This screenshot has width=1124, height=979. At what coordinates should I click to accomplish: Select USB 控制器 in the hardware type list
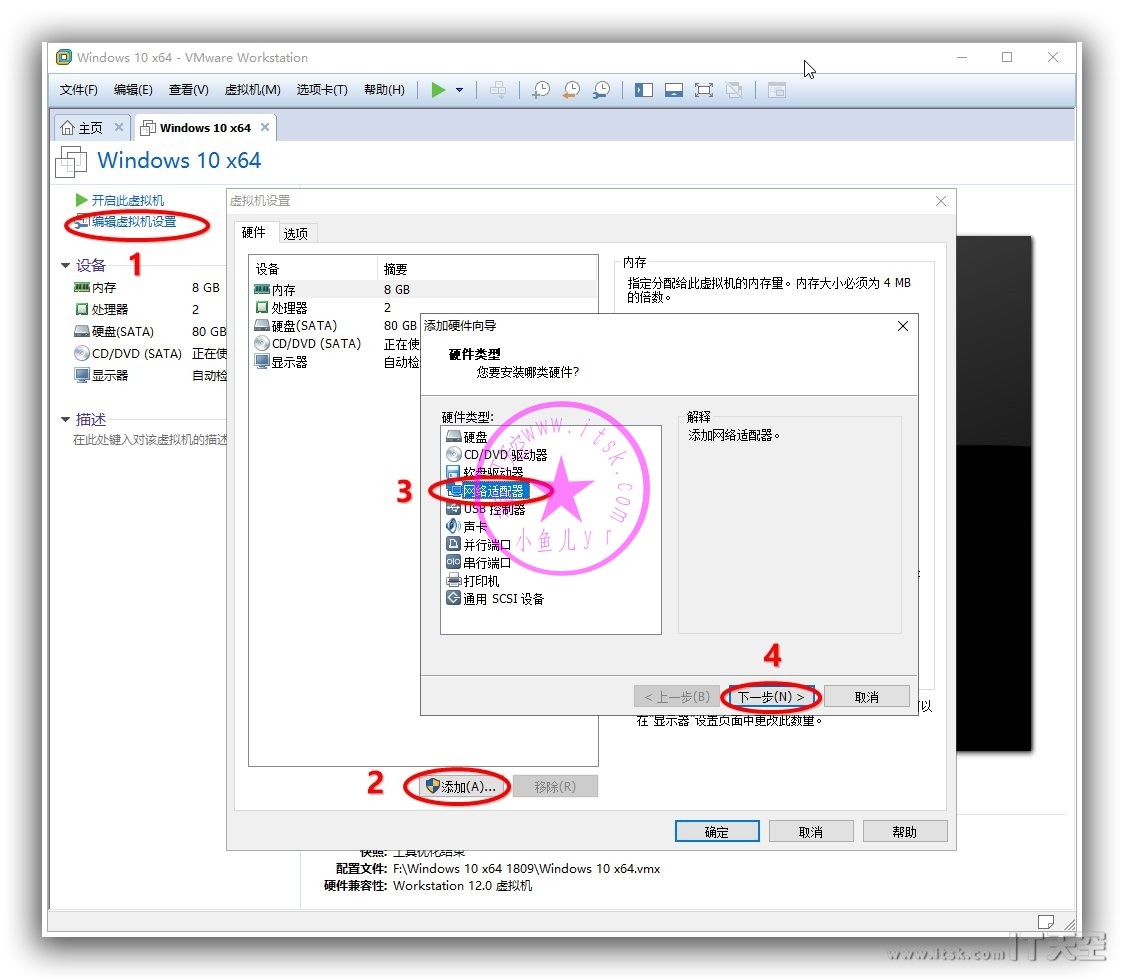click(486, 509)
